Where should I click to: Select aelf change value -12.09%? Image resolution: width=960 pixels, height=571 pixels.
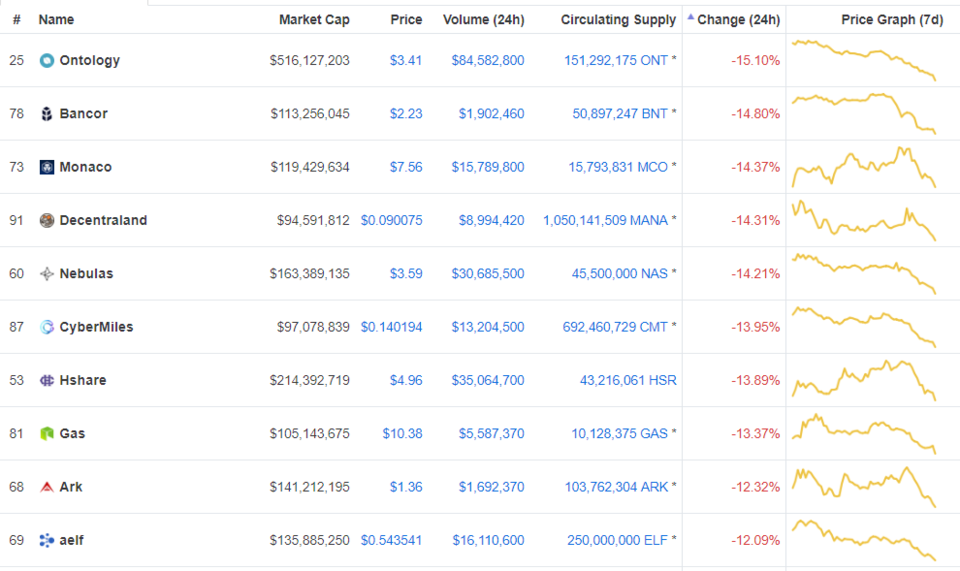point(756,540)
